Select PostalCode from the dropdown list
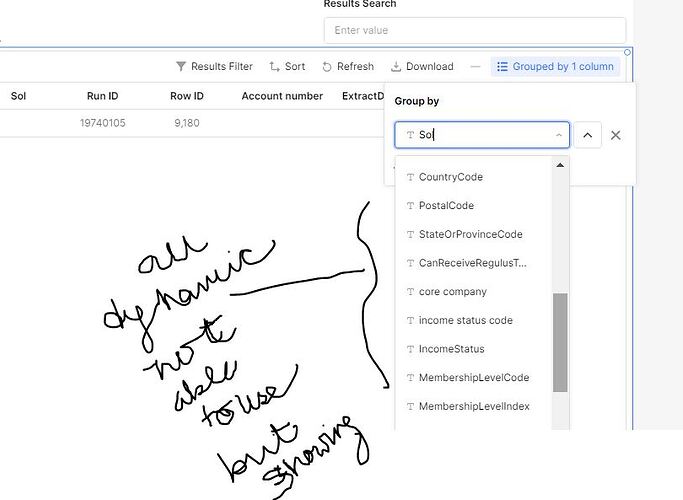The height and width of the screenshot is (500, 683). coord(446,206)
